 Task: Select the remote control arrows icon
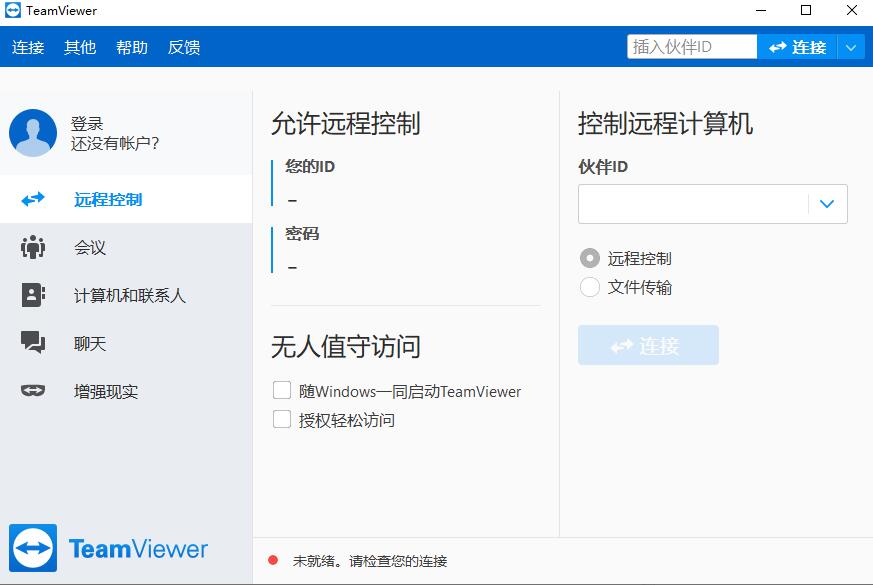tap(33, 199)
